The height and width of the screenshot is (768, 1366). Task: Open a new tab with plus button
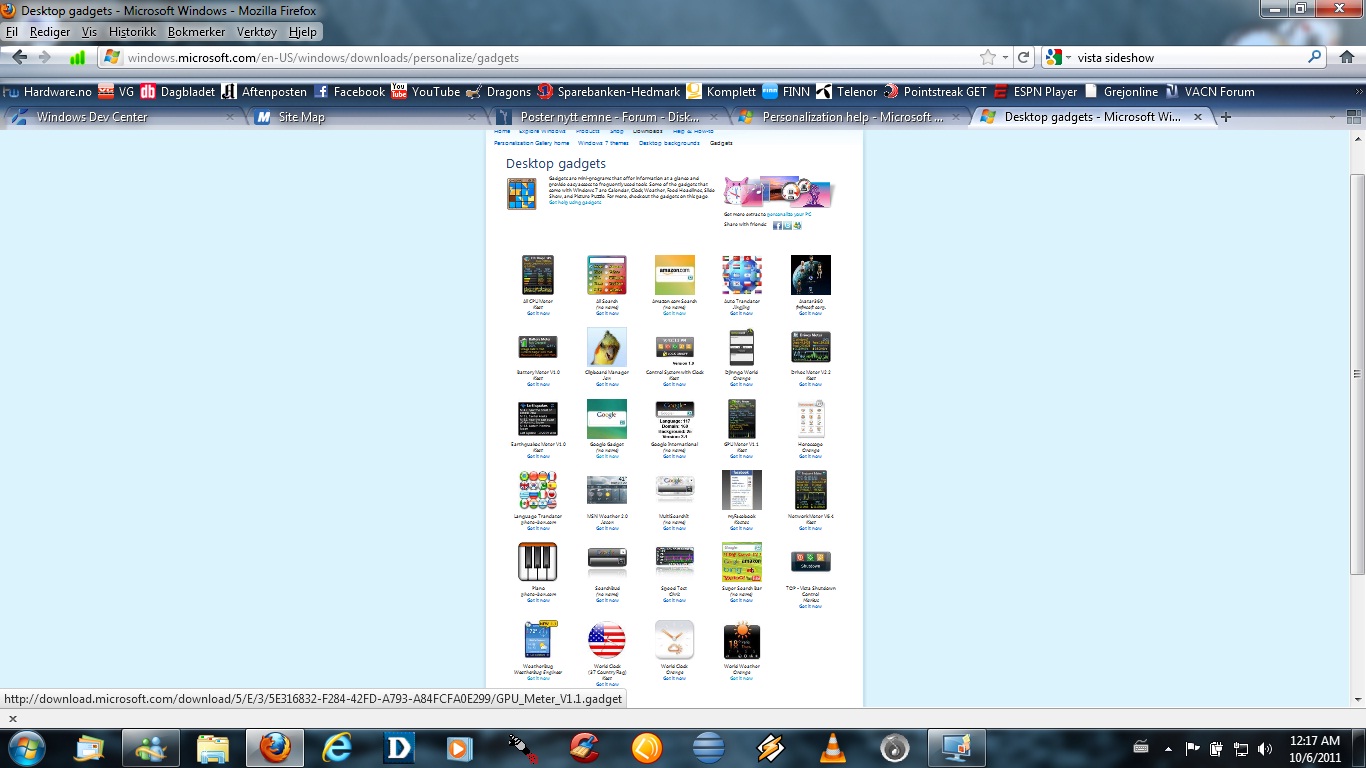click(1226, 117)
